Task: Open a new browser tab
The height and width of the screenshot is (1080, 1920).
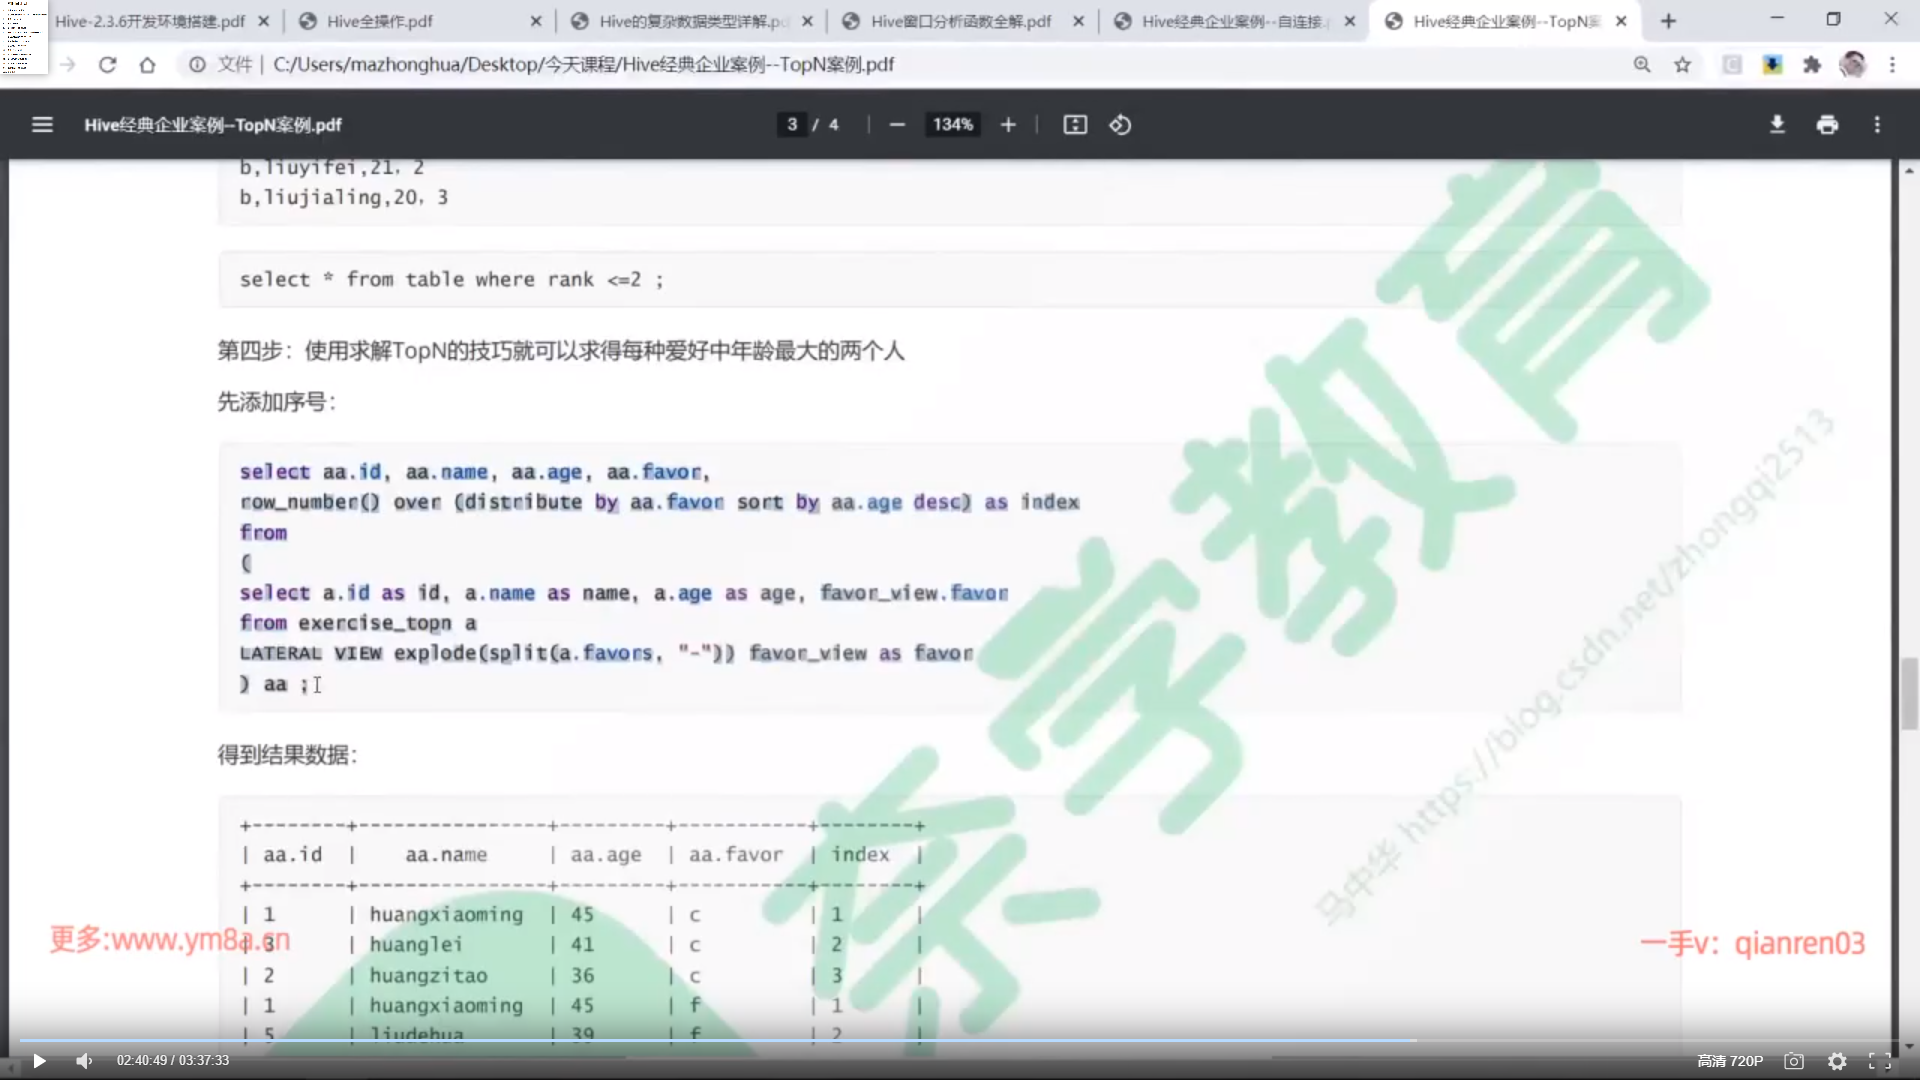Action: click(x=1668, y=21)
